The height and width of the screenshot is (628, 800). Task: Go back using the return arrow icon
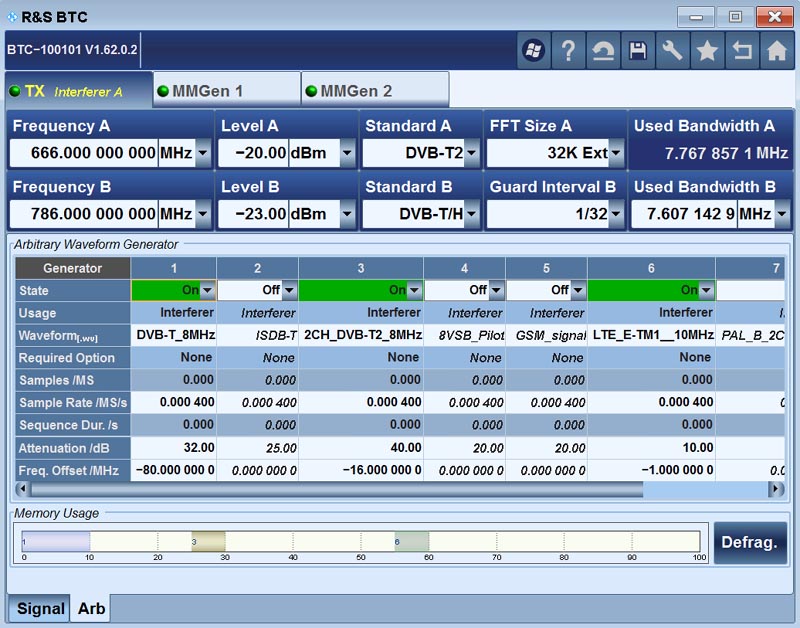[742, 51]
